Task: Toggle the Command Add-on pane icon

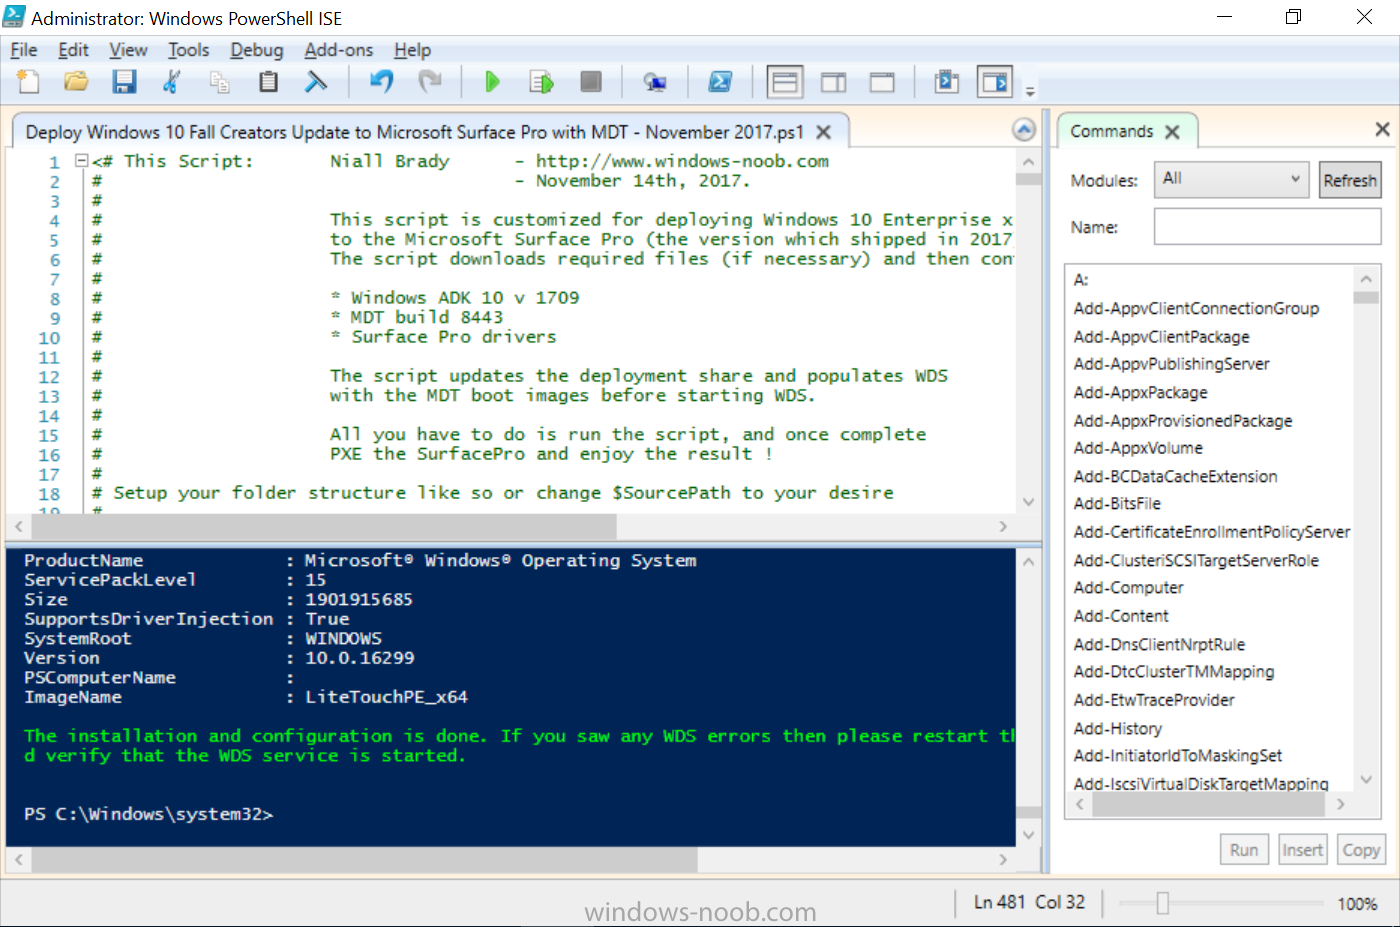Action: (995, 82)
